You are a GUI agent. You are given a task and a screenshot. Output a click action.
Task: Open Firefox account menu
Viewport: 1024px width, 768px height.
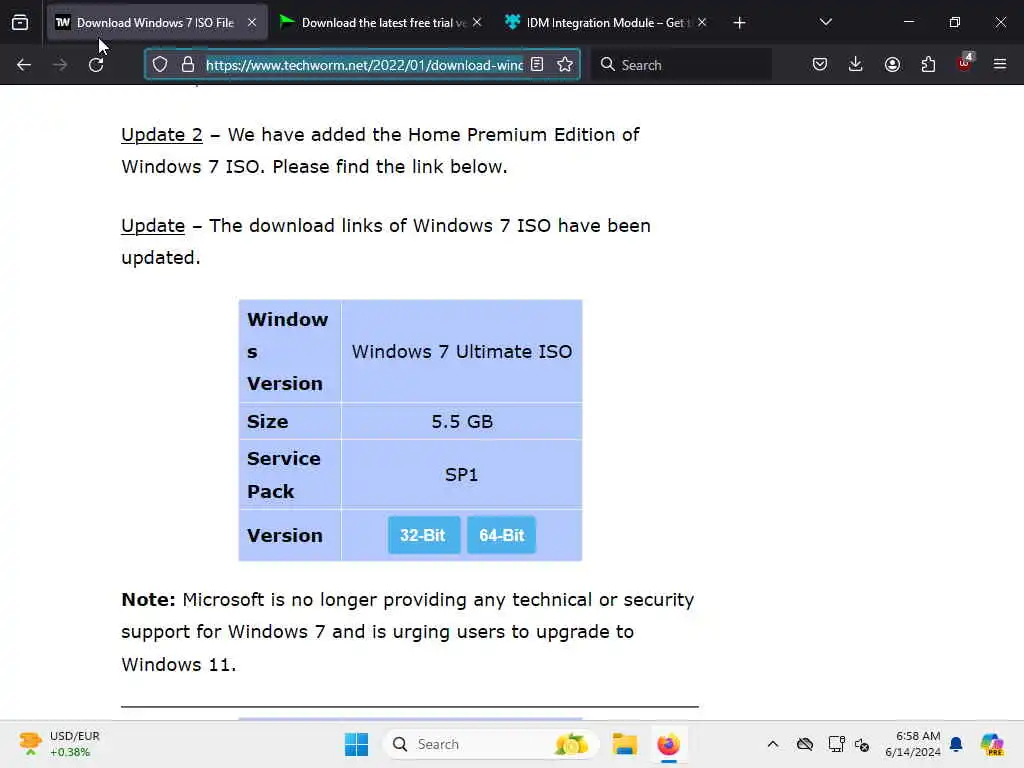(x=892, y=64)
